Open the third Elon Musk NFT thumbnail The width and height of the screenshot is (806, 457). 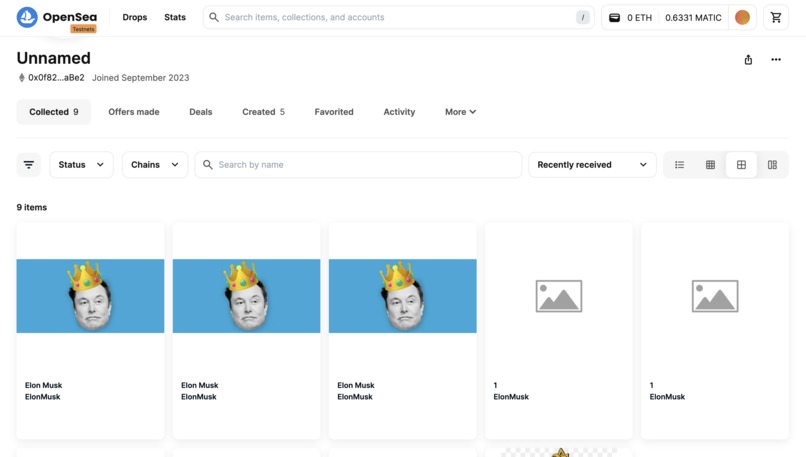[x=402, y=296]
